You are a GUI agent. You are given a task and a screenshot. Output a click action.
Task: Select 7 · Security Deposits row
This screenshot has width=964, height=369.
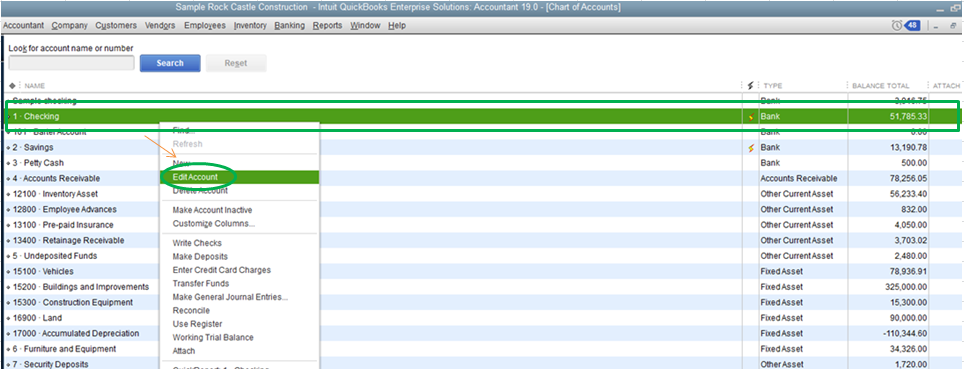482,364
